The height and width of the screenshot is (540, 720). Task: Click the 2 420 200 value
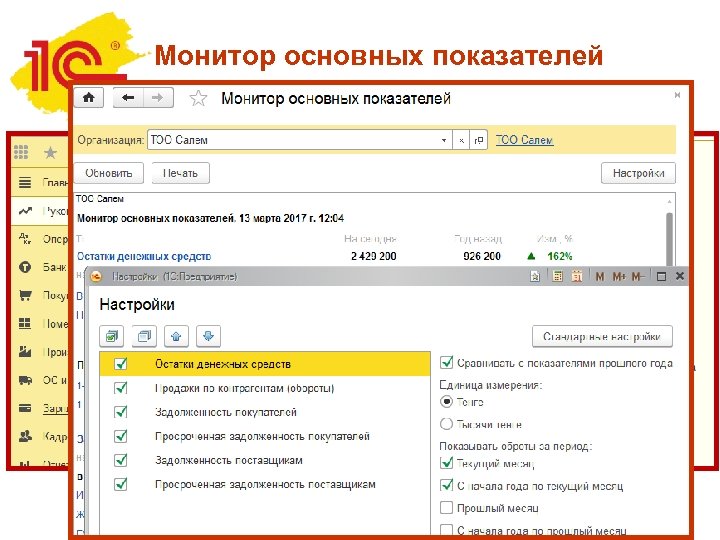[x=373, y=256]
